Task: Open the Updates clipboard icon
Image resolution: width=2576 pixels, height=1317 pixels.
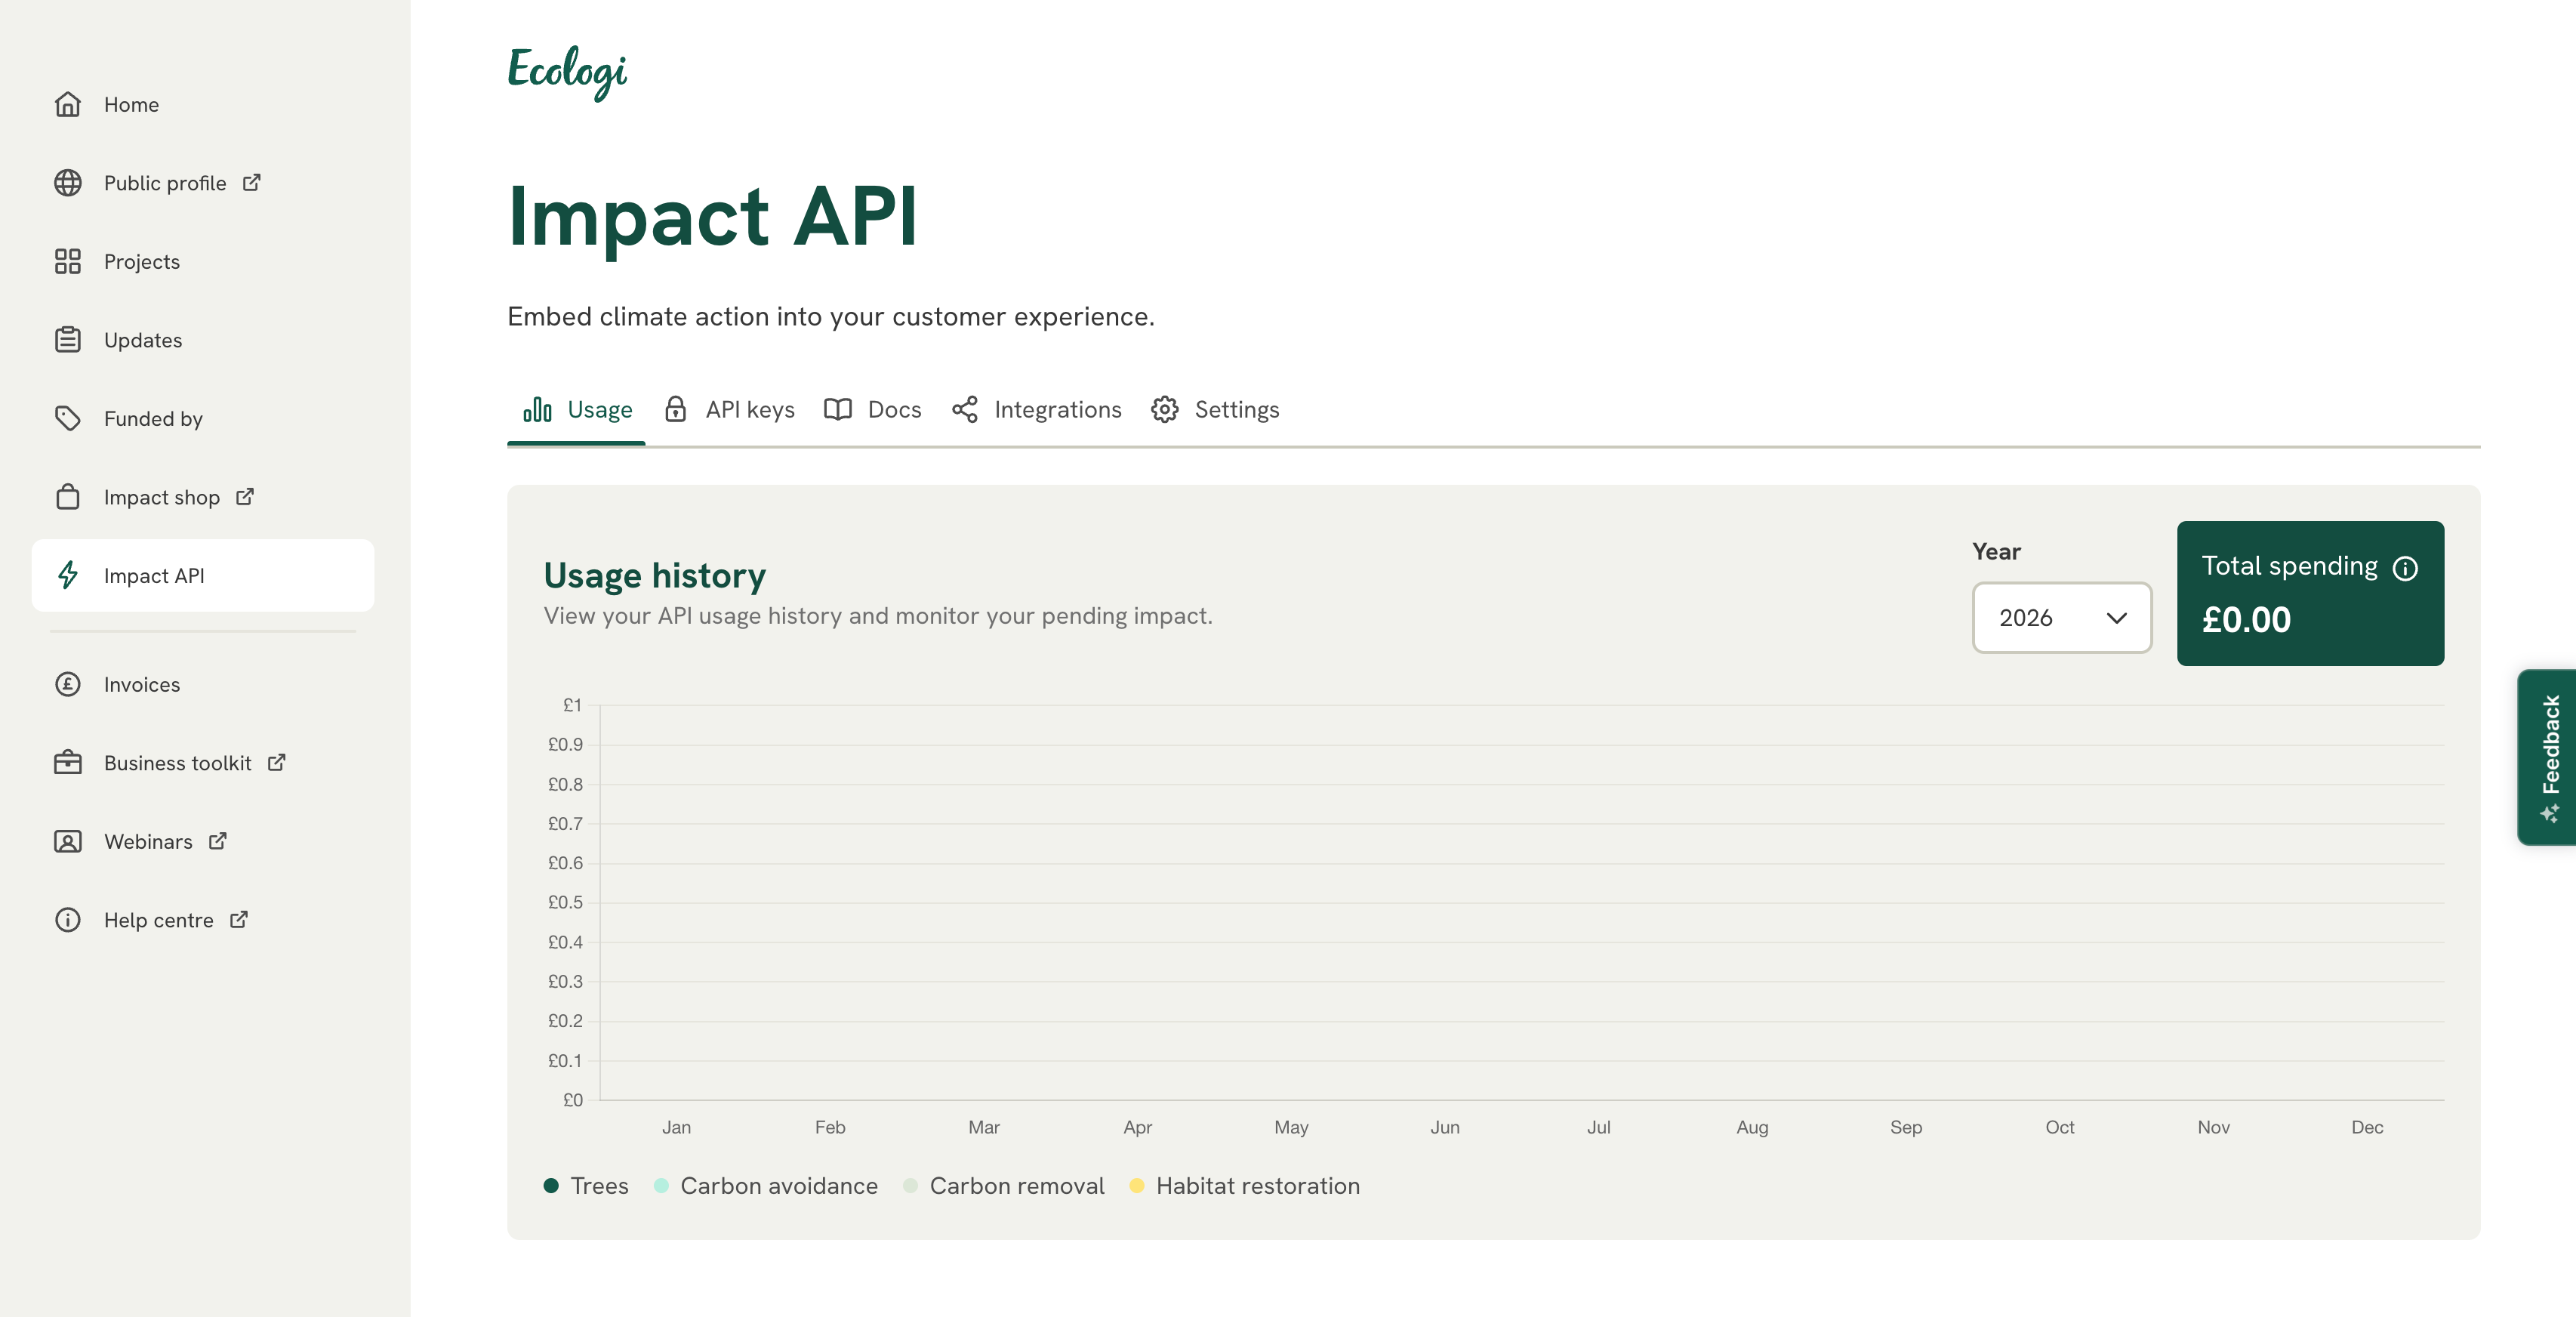Action: pyautogui.click(x=67, y=340)
